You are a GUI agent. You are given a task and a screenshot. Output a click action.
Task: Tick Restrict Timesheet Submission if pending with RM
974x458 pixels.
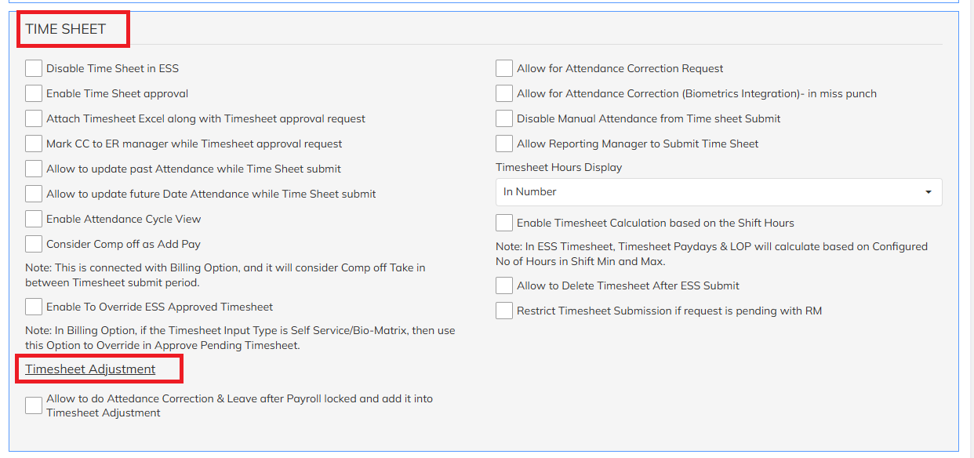click(x=504, y=310)
